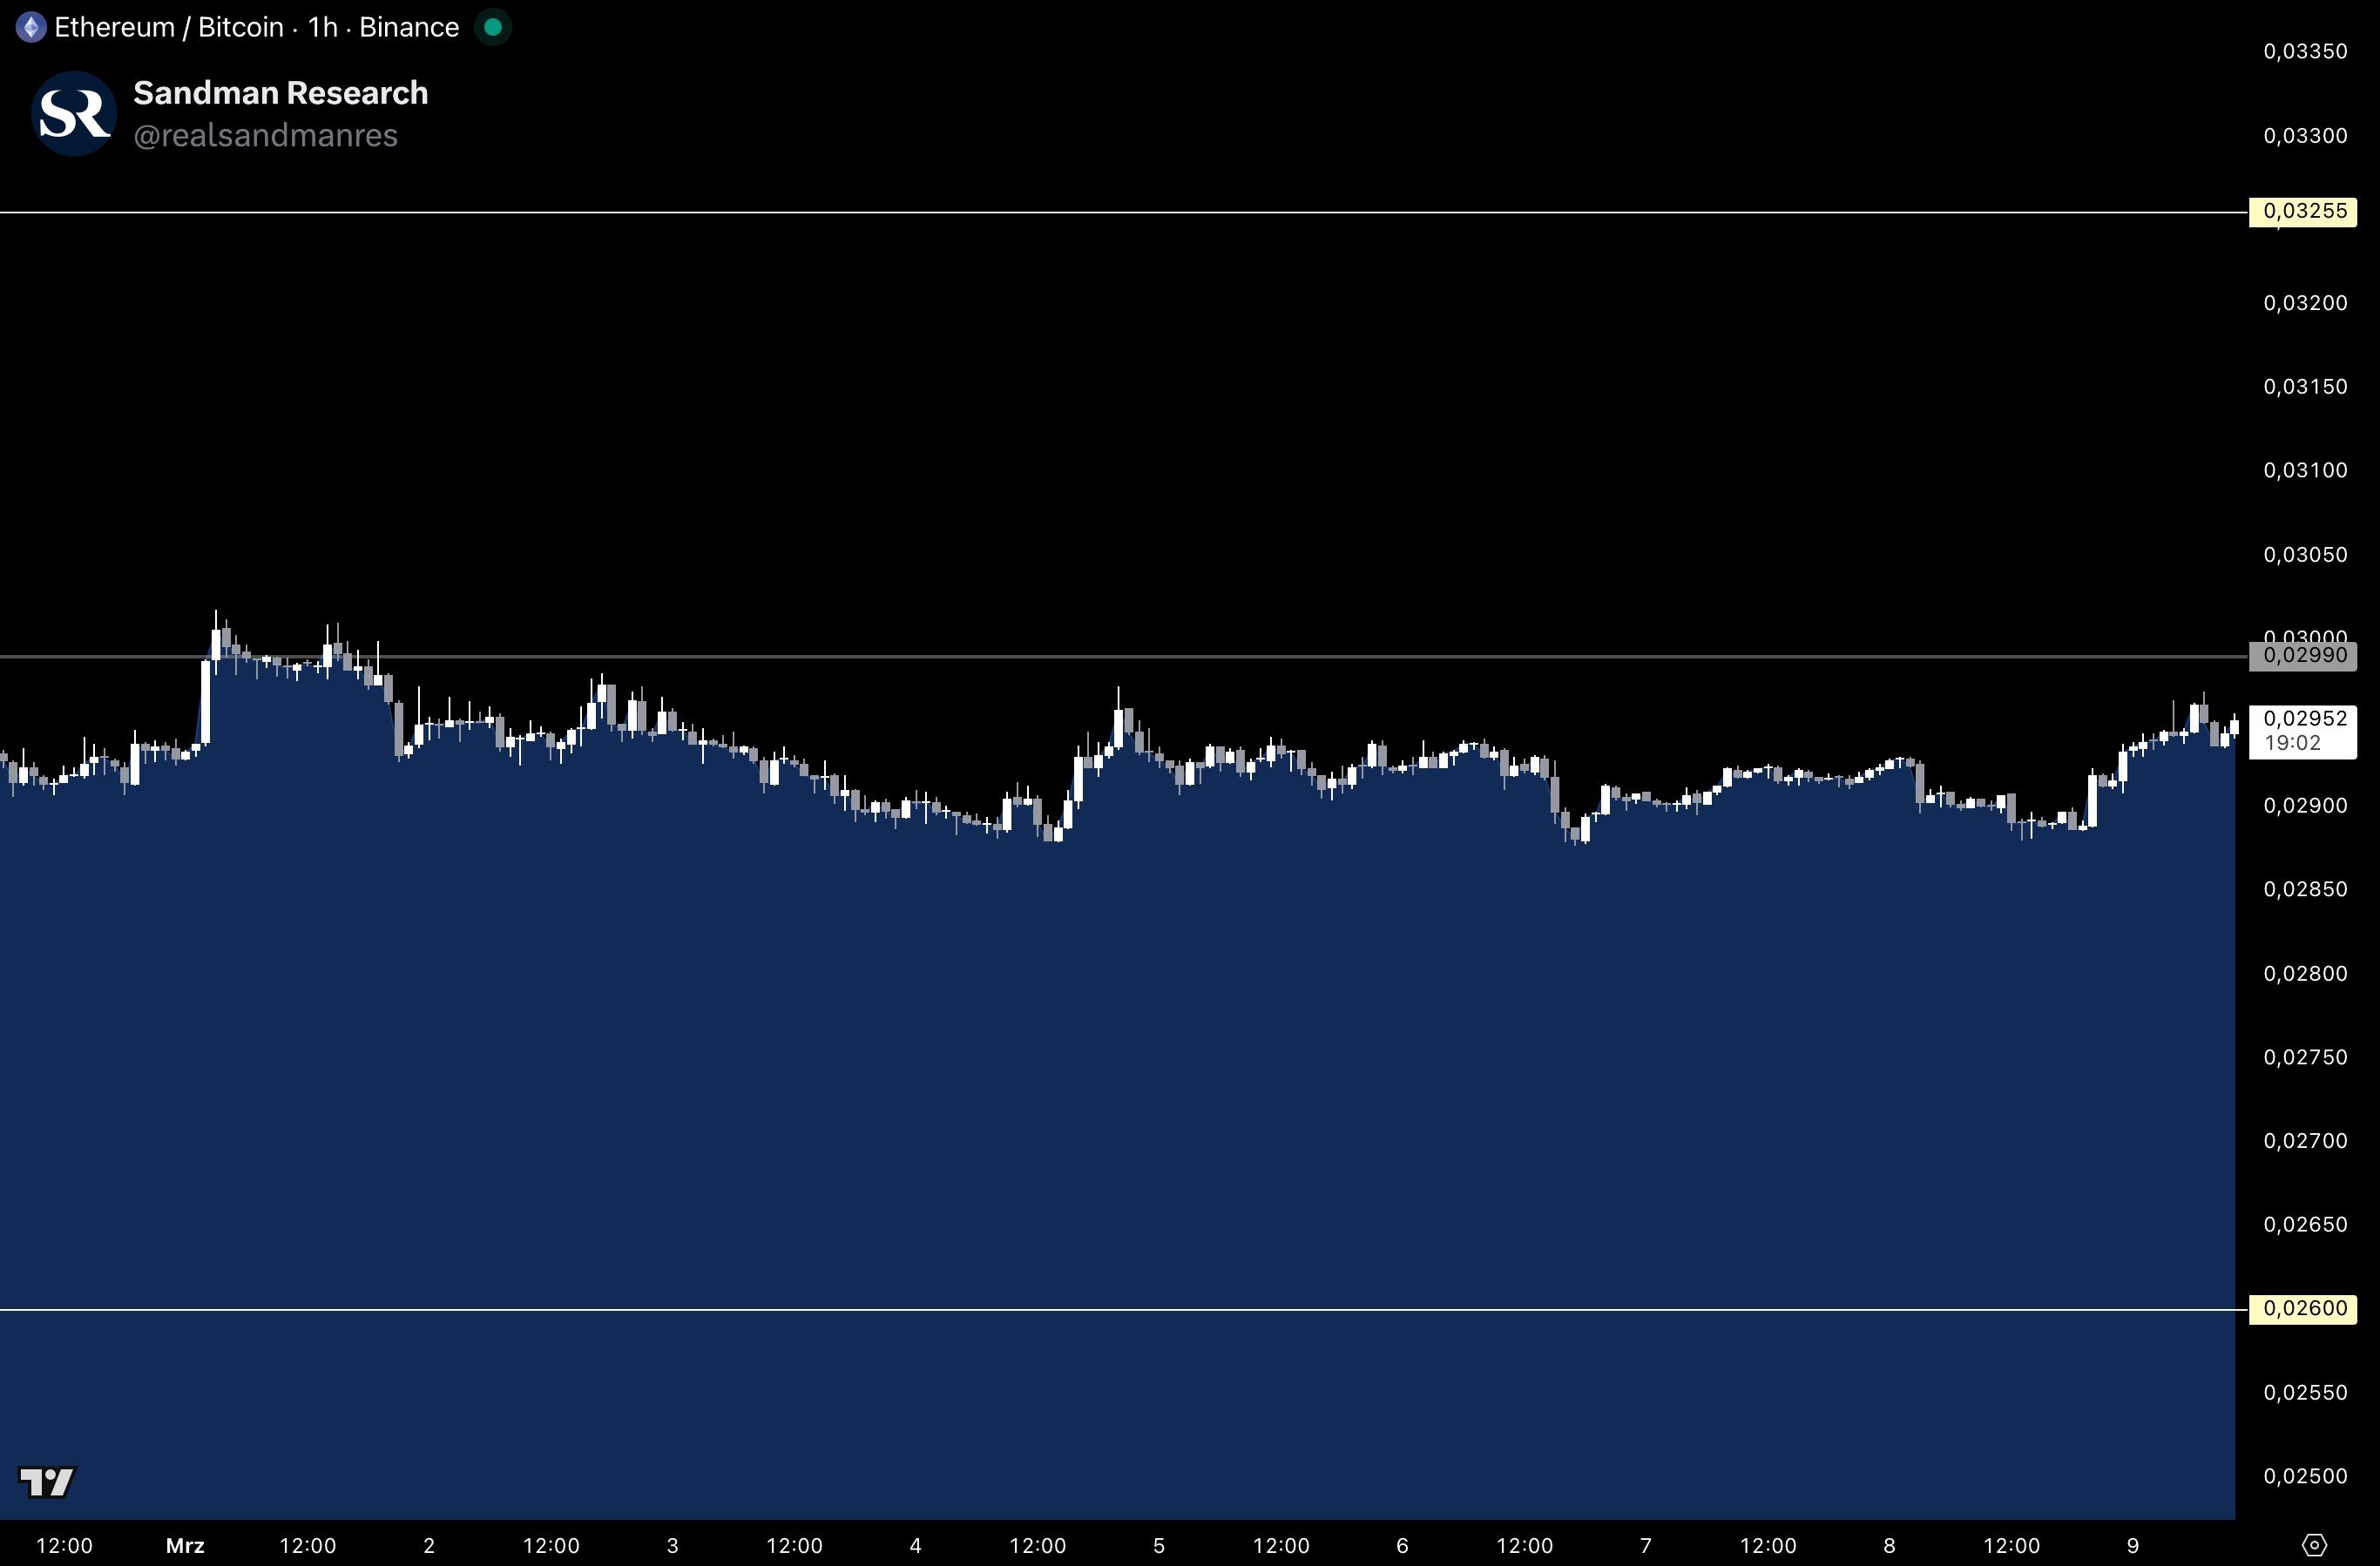This screenshot has height=1566, width=2380.
Task: Click the day 5 time axis label
Action: coord(1159,1545)
